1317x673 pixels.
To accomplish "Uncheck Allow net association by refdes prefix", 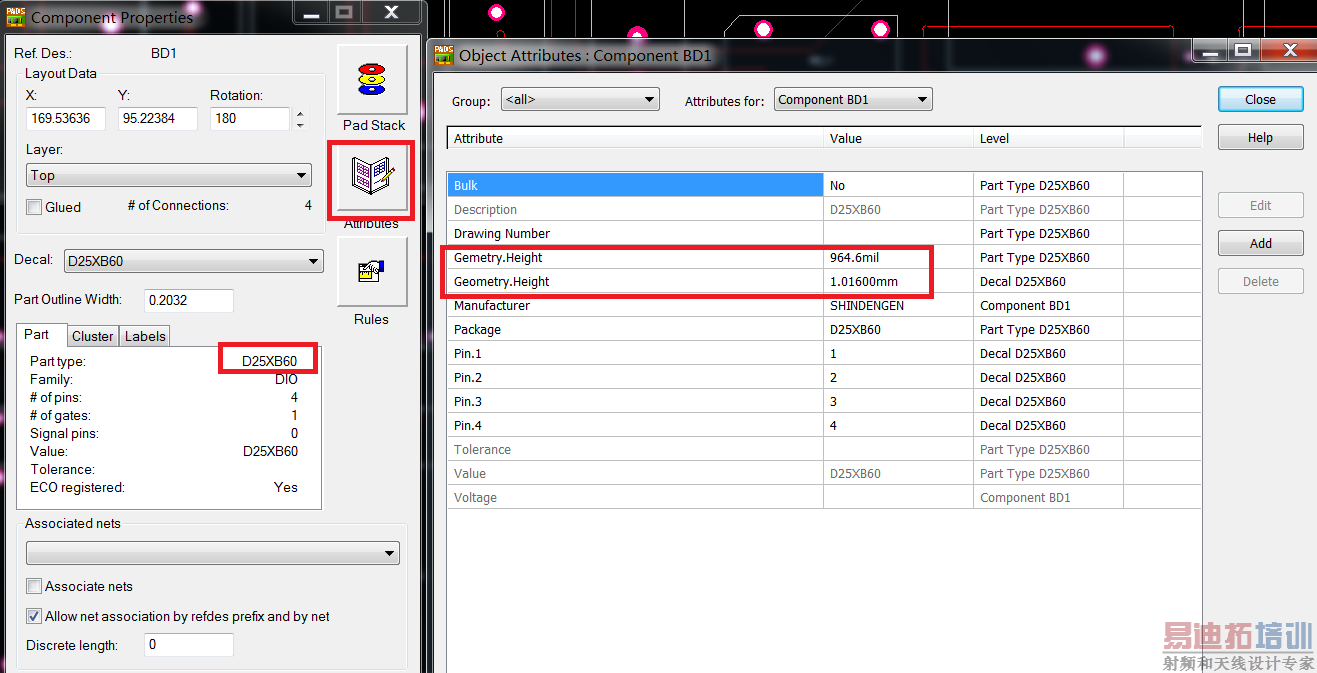I will coord(34,616).
